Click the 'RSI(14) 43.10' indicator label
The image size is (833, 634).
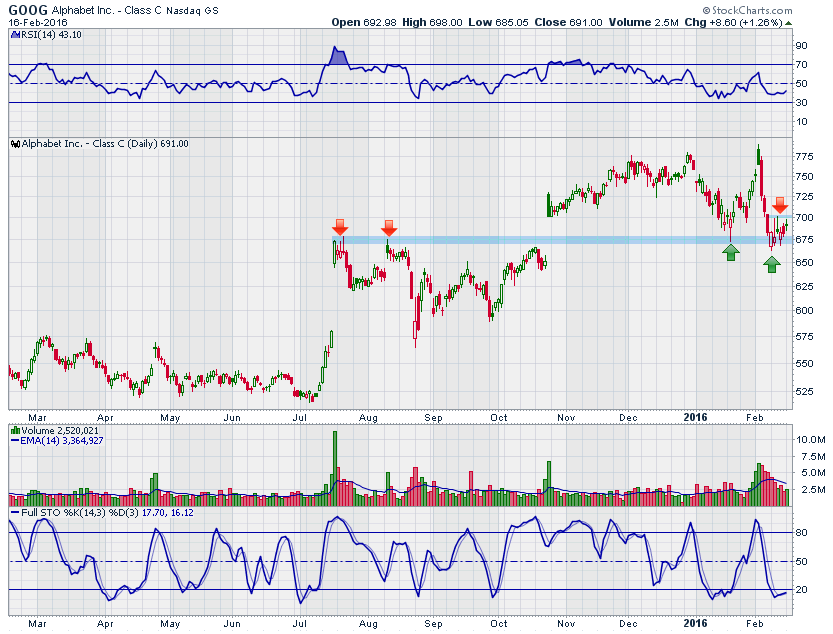point(50,35)
